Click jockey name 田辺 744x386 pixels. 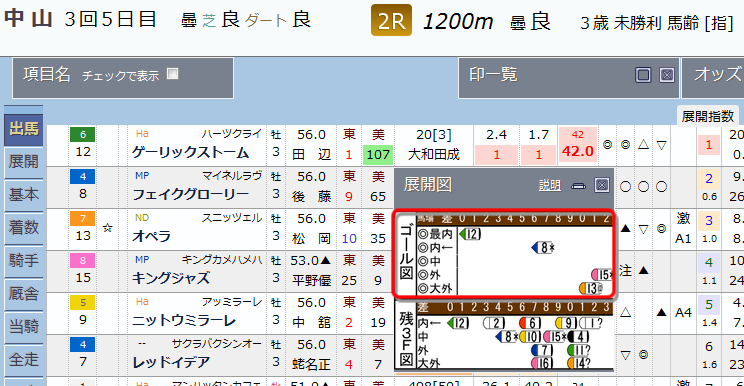[x=311, y=155]
